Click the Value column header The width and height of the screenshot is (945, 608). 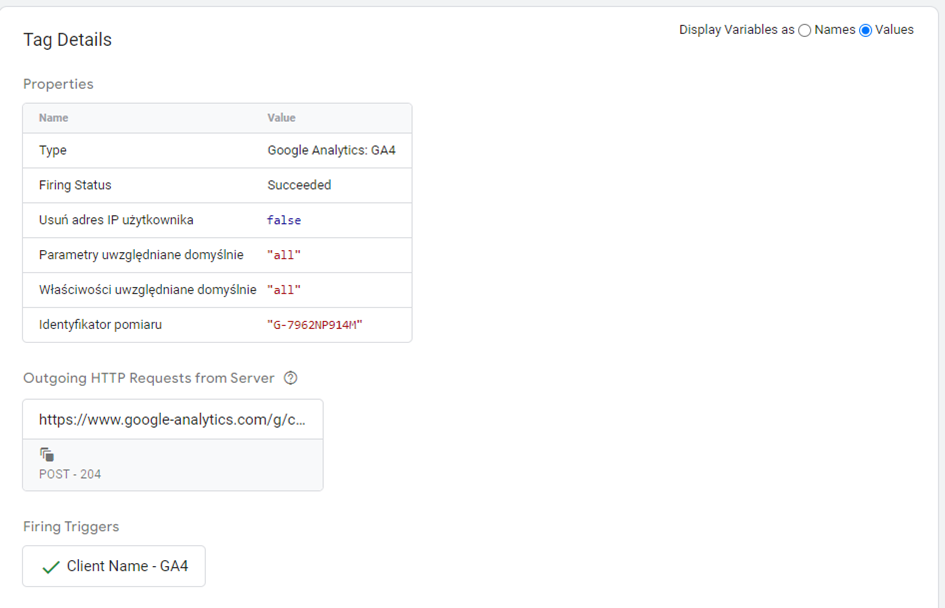click(281, 118)
